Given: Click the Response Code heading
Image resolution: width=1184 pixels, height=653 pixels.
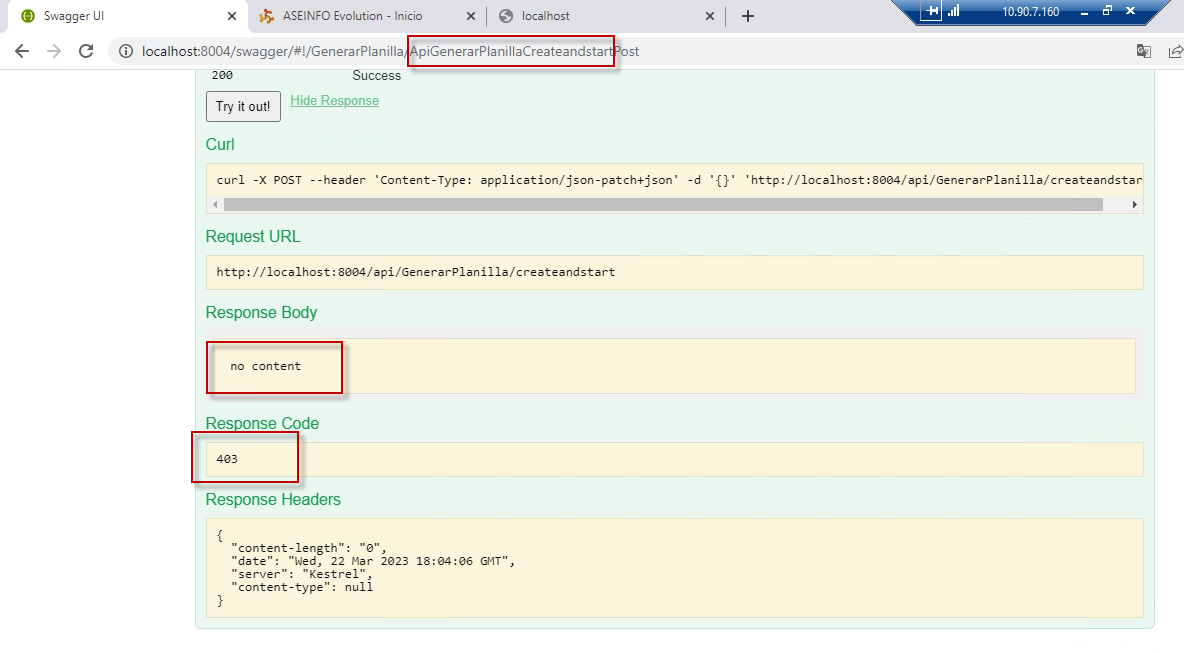Looking at the screenshot, I should [262, 424].
